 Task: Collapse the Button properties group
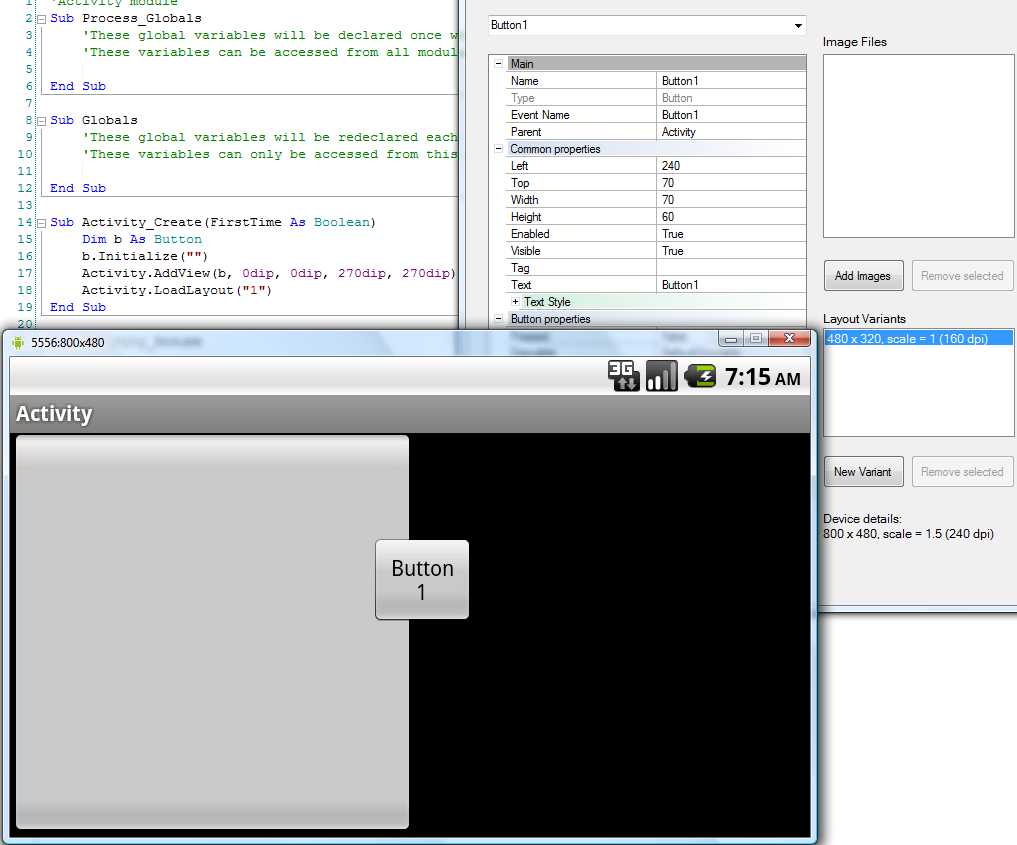[x=498, y=318]
